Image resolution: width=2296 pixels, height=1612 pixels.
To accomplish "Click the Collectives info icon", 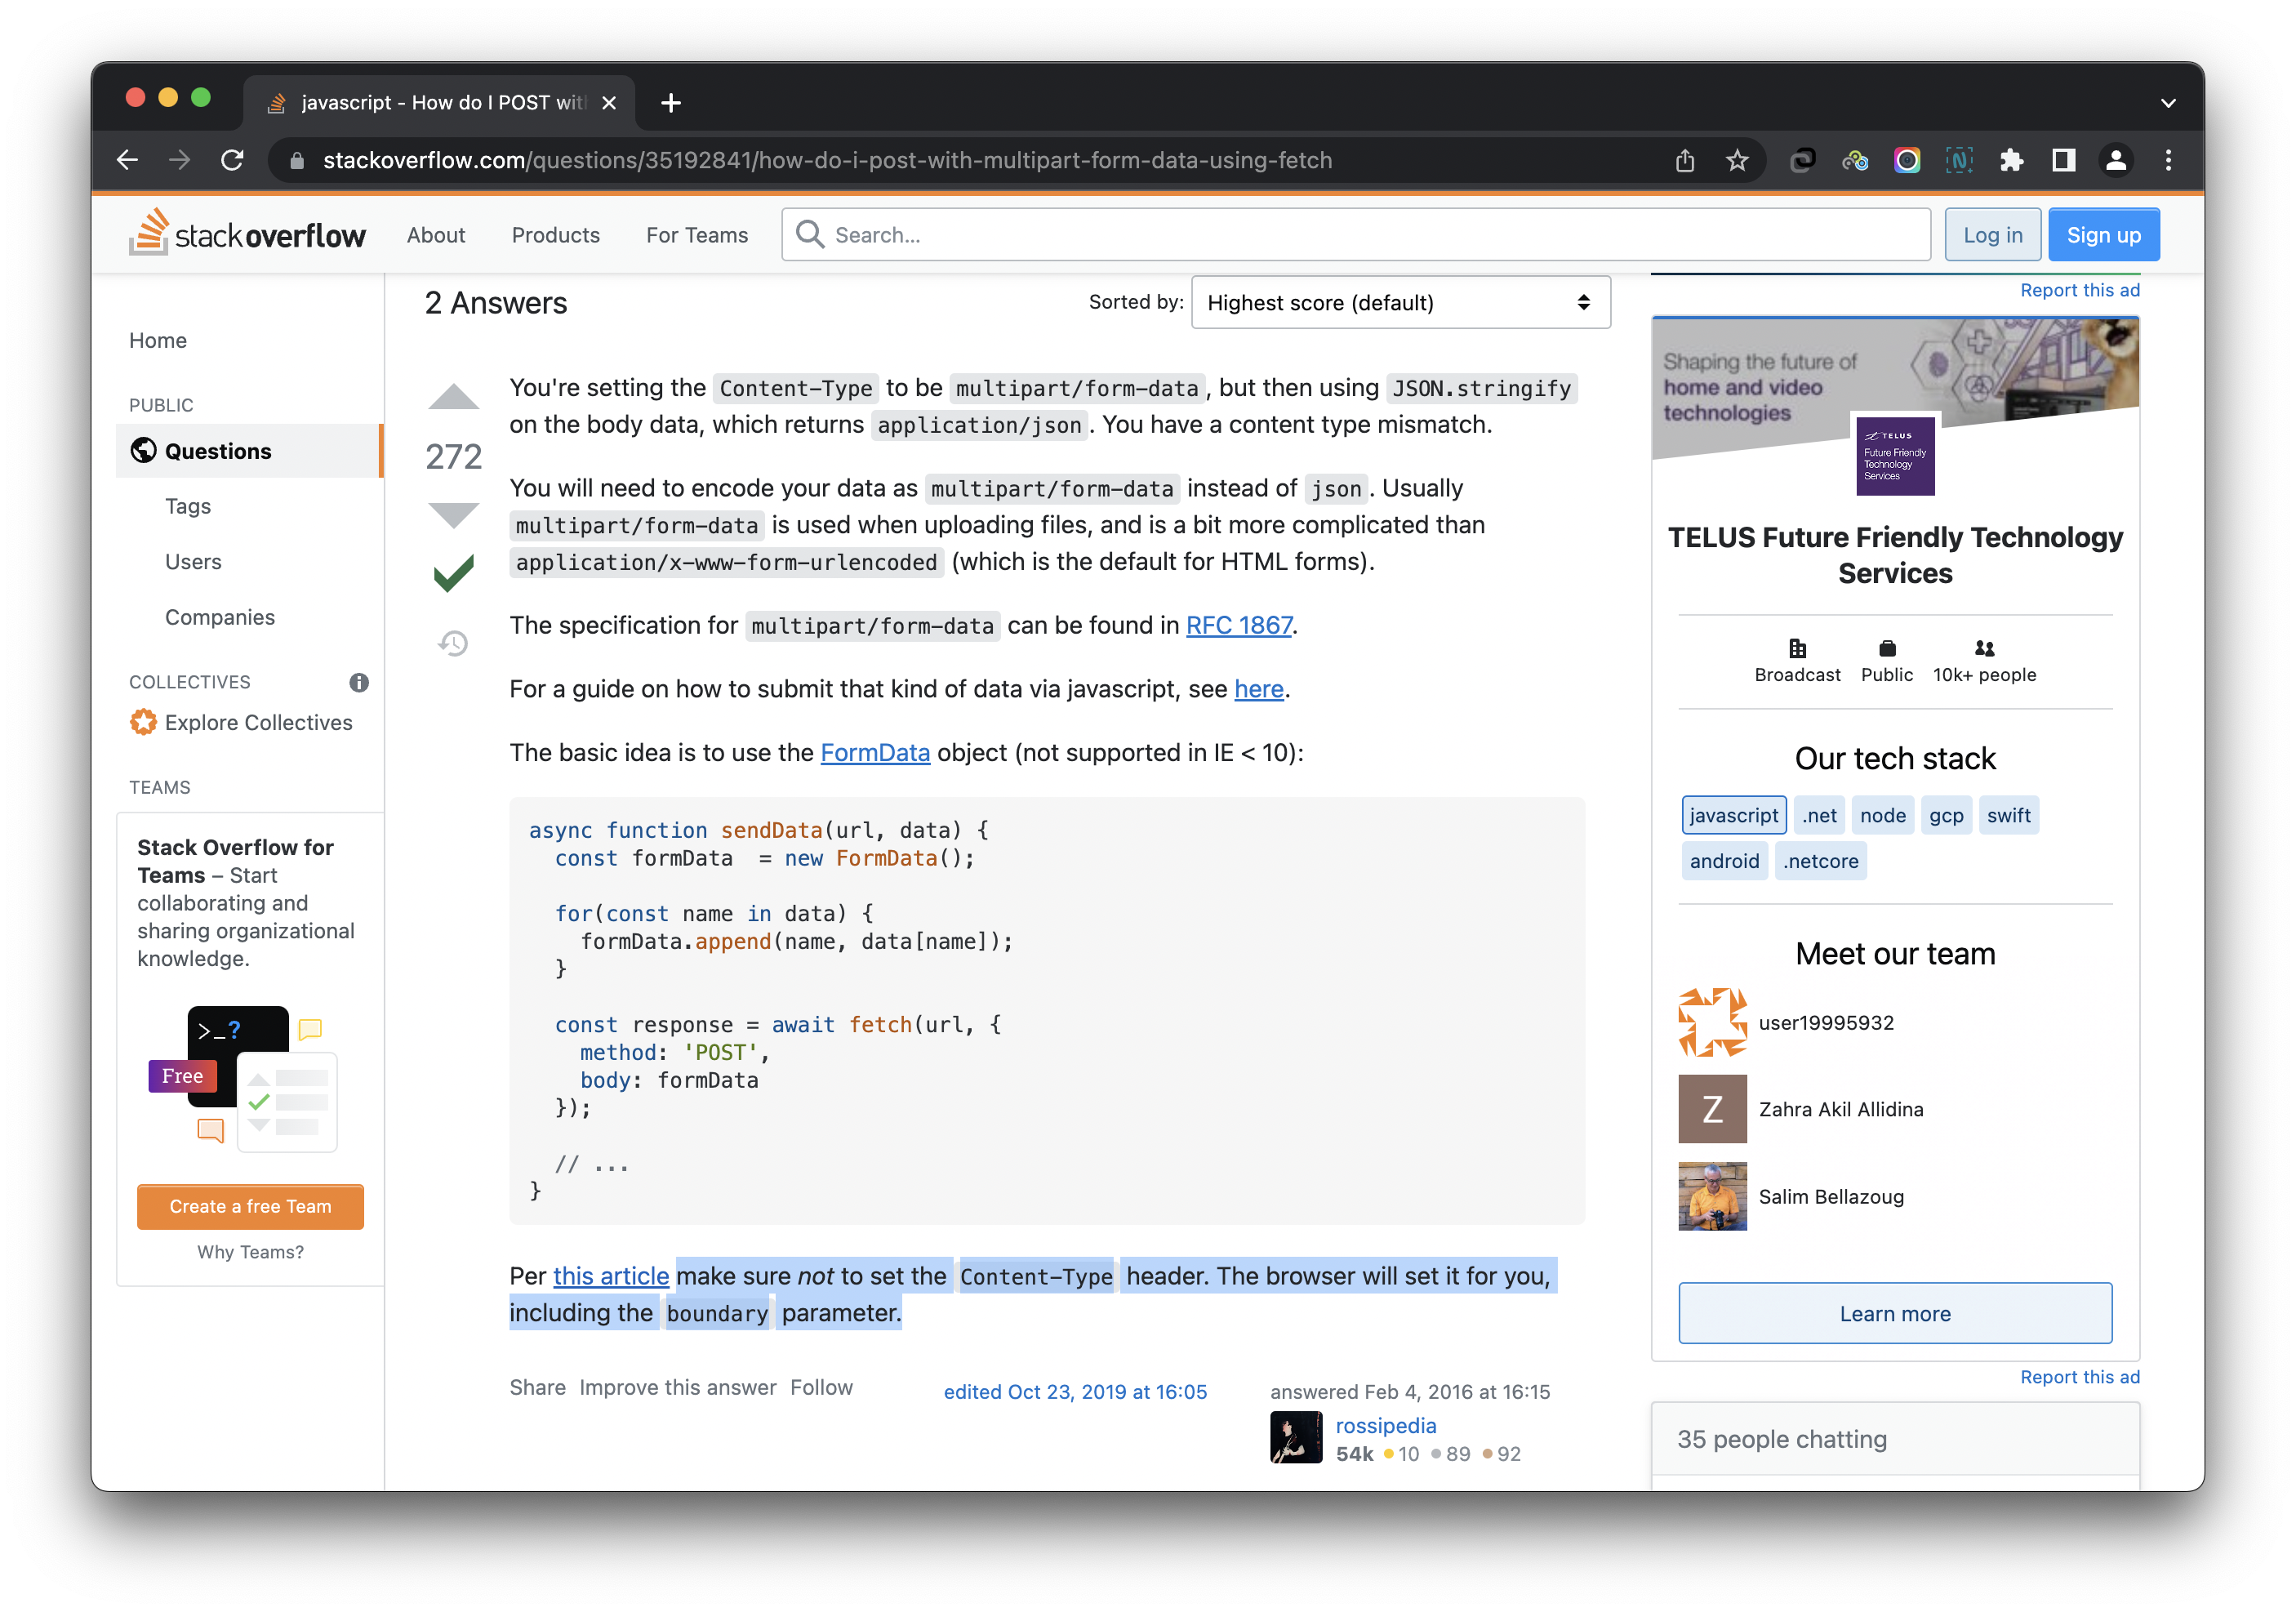I will (359, 682).
